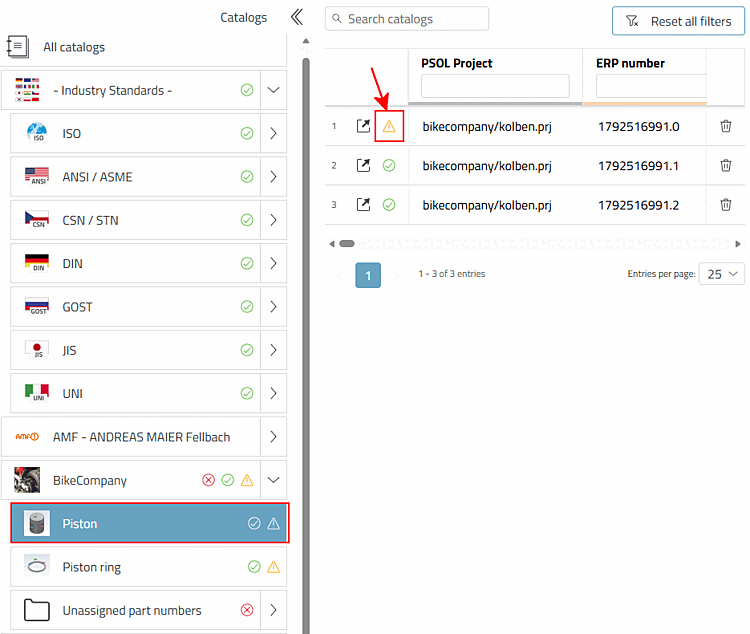Open external link icon for 1792516991.1

tap(364, 166)
